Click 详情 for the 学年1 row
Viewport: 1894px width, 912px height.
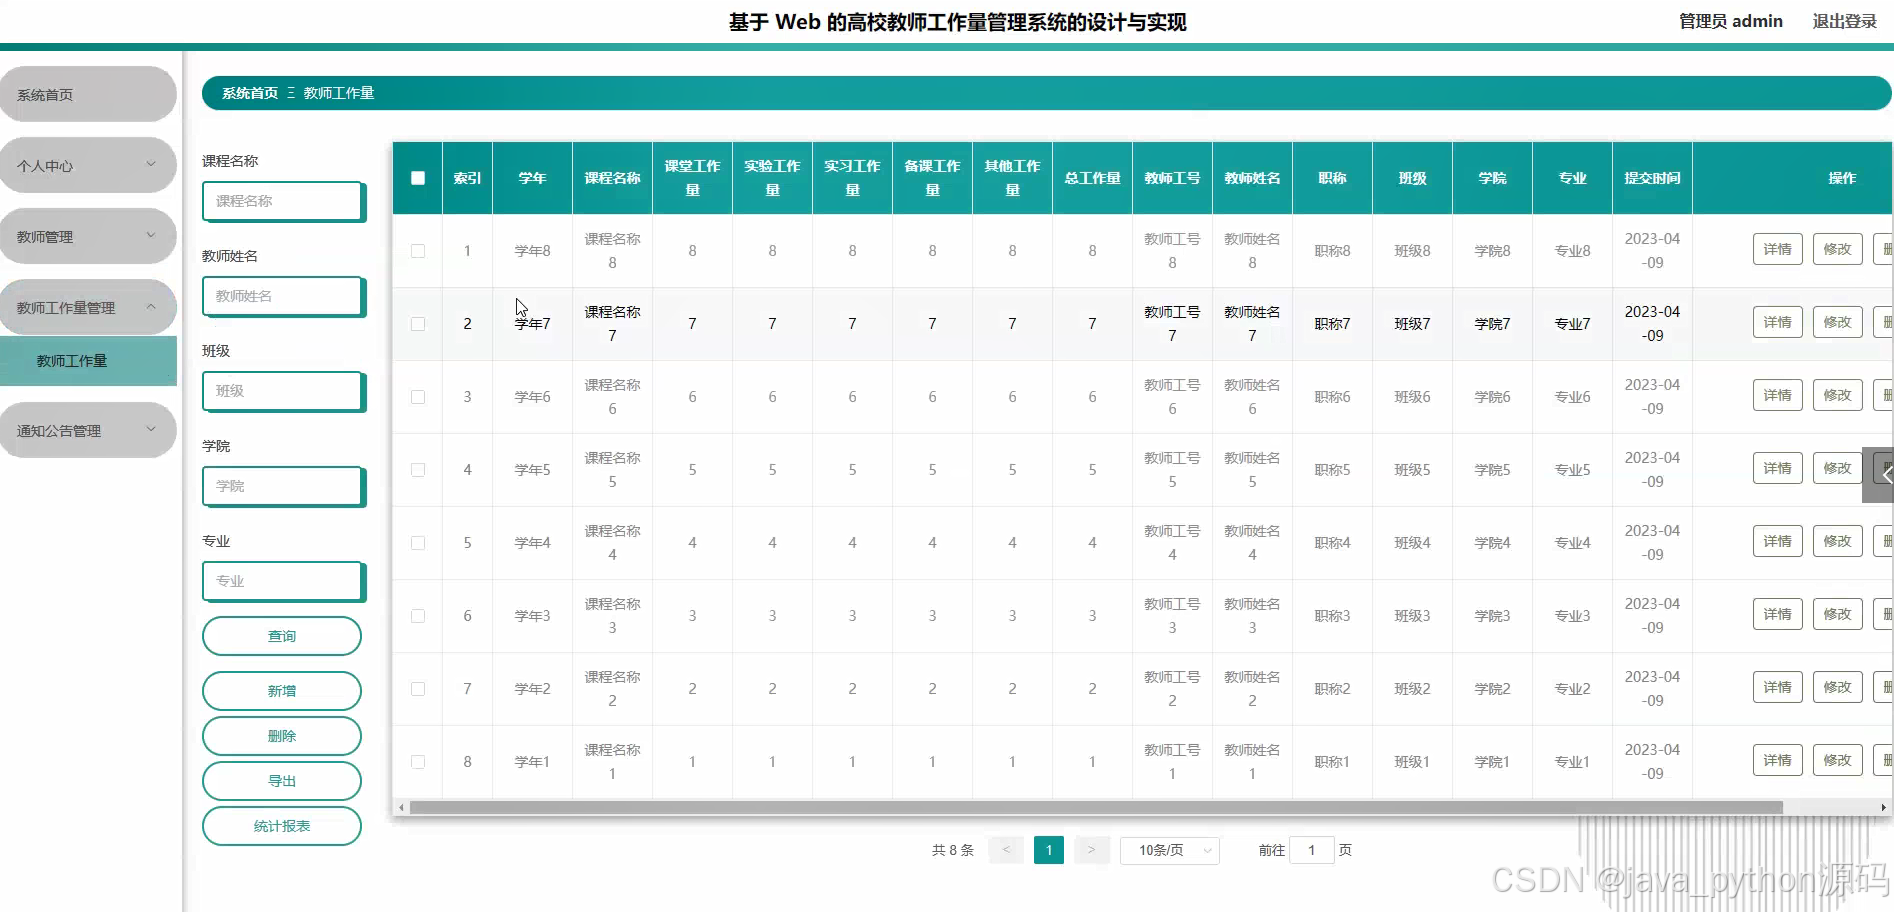[1777, 760]
